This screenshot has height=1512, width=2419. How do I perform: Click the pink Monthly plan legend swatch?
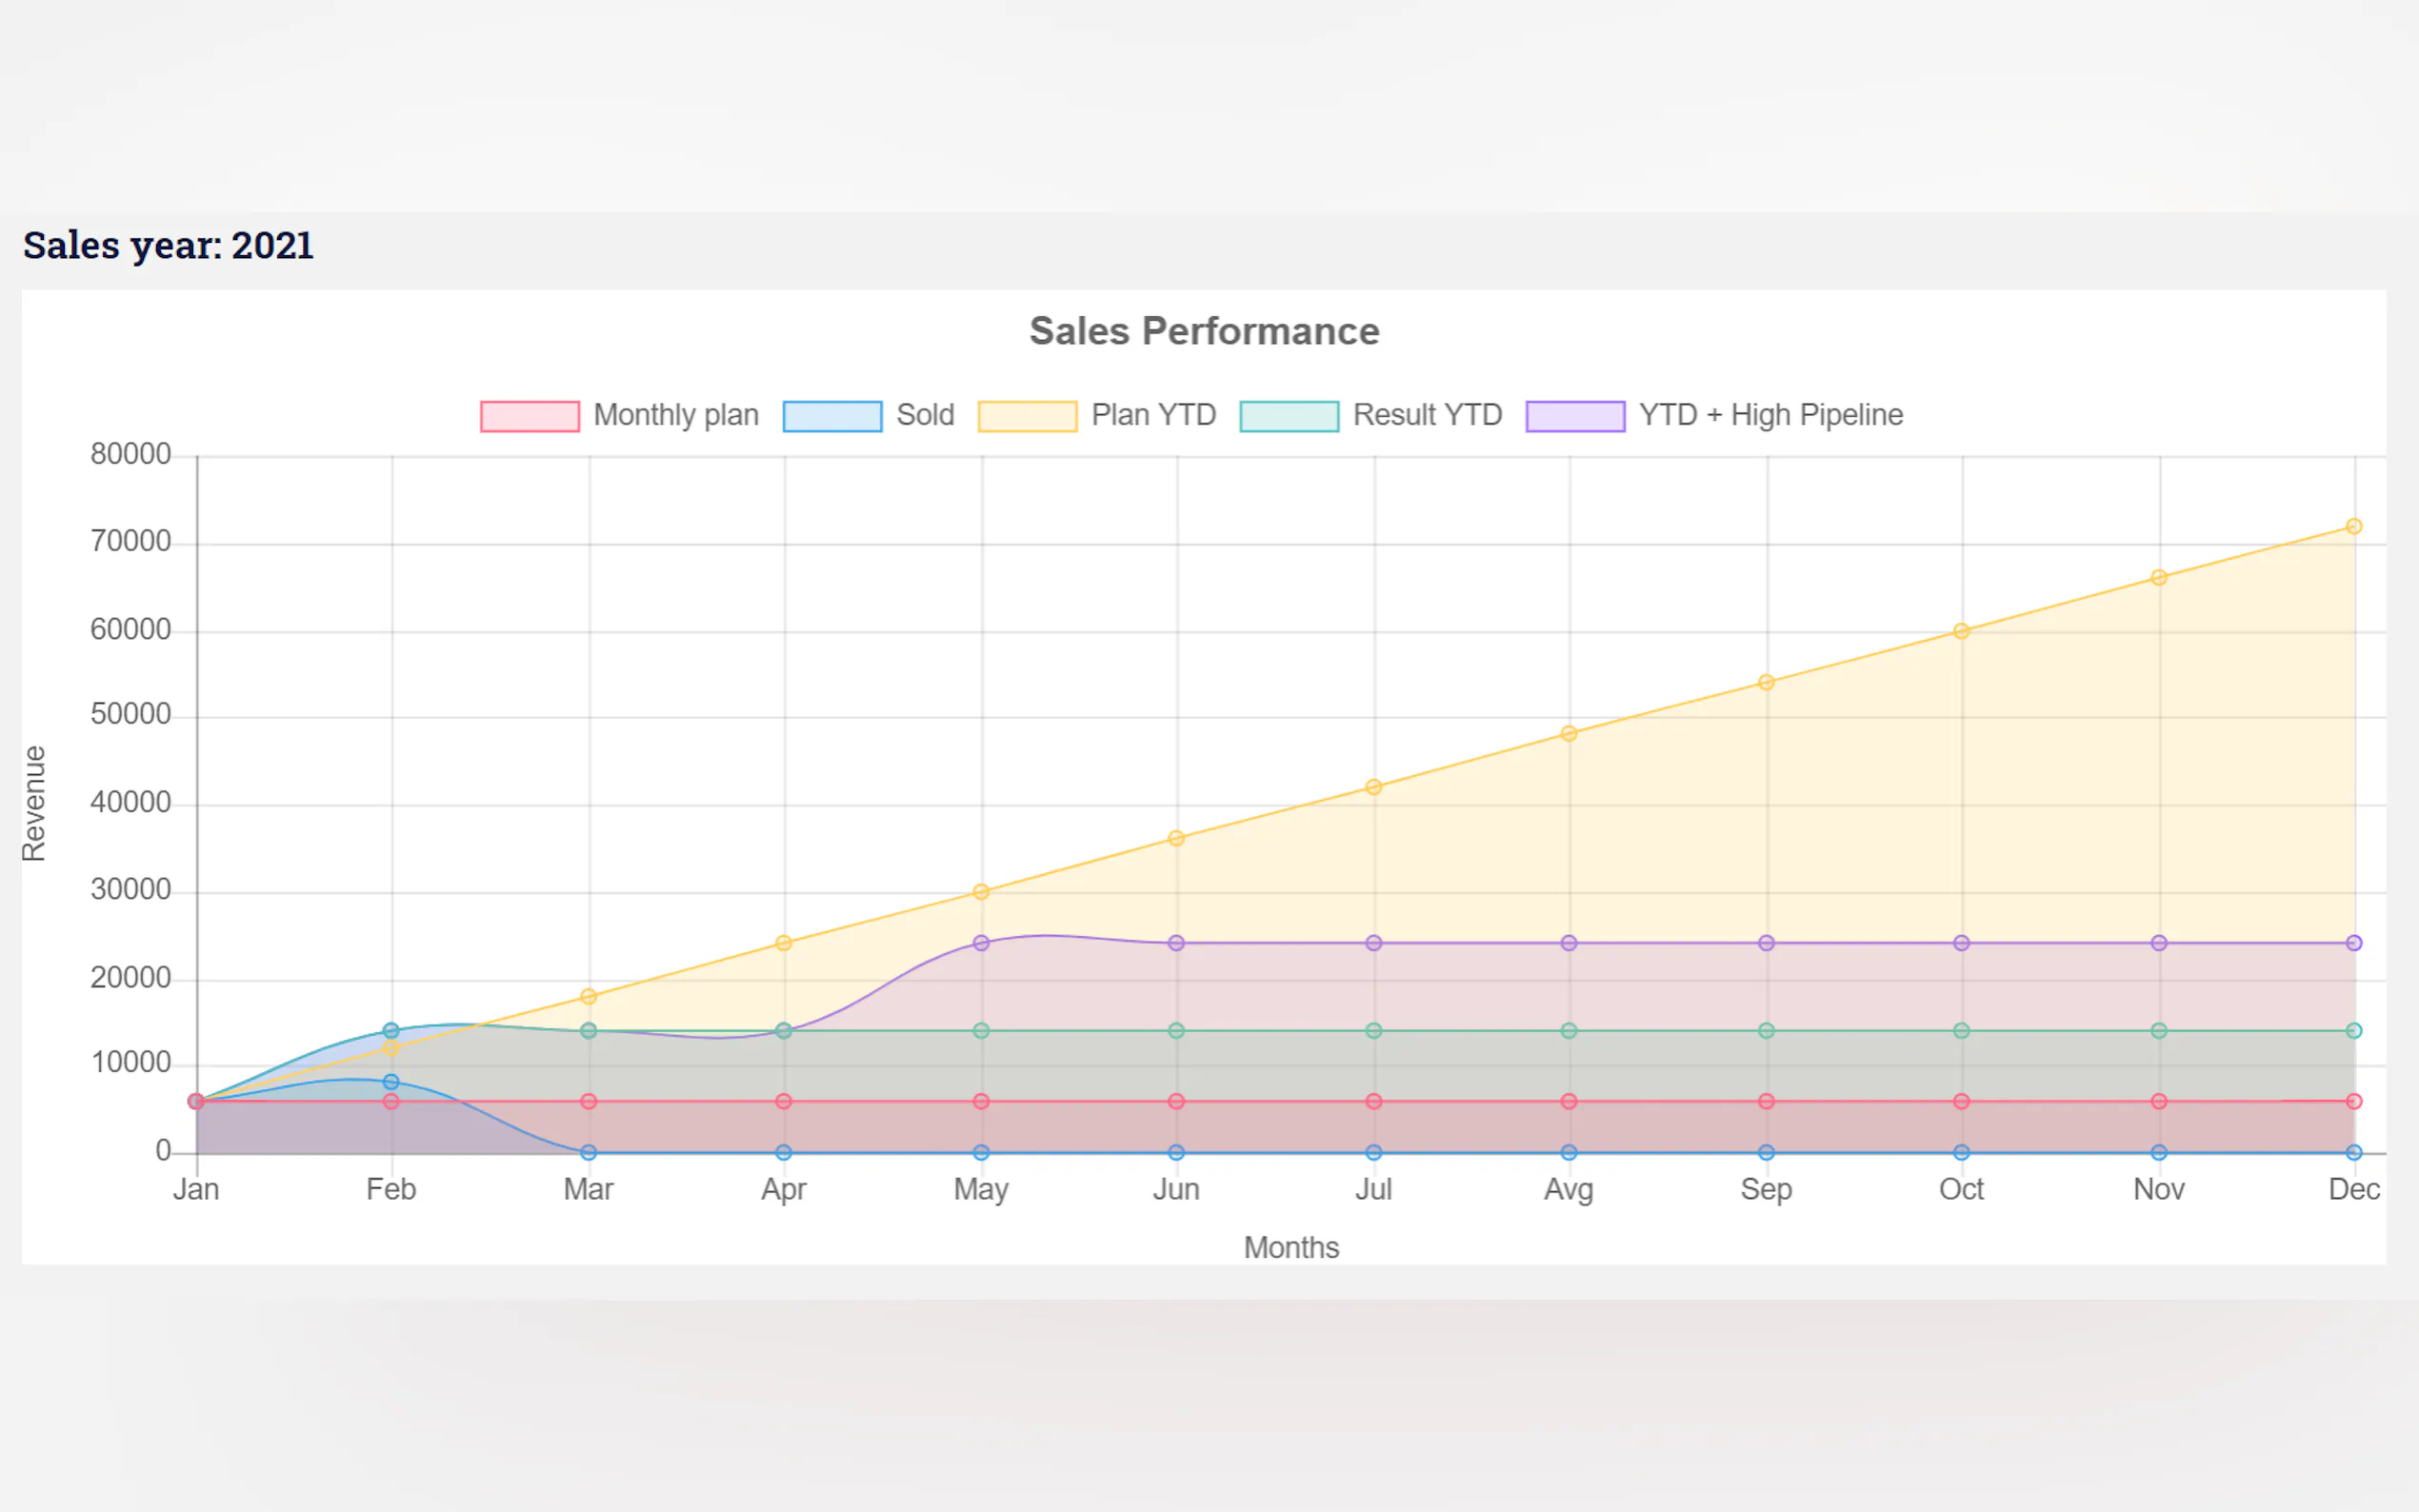tap(529, 416)
